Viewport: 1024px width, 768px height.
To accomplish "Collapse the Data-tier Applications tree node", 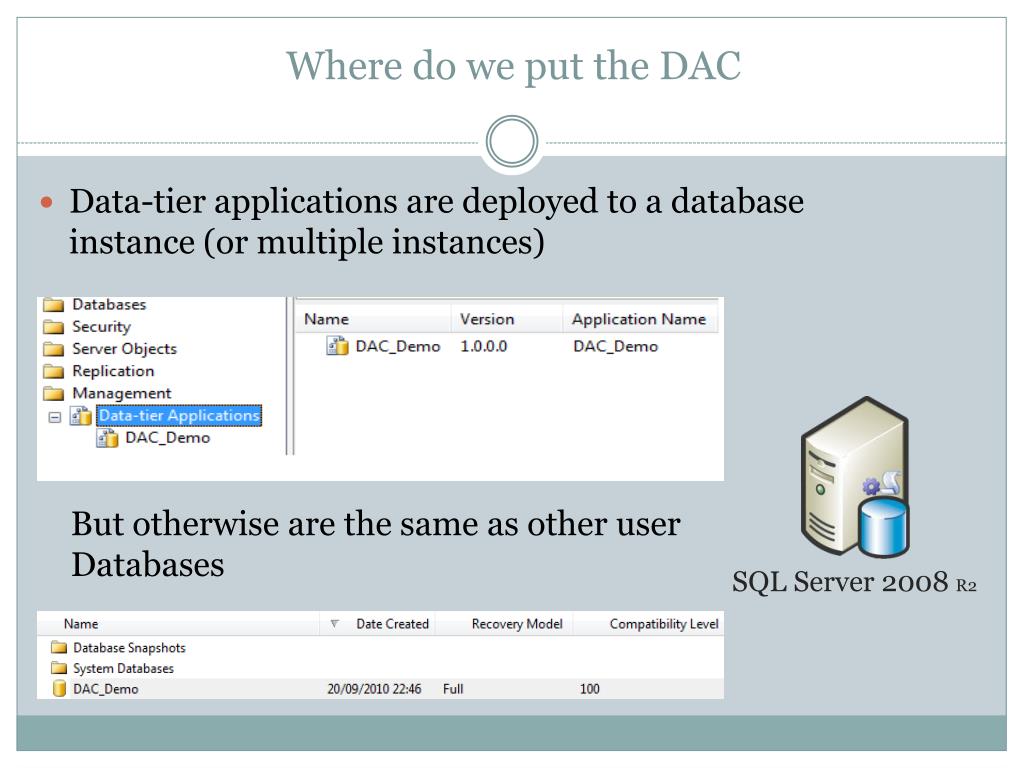I will (x=55, y=417).
